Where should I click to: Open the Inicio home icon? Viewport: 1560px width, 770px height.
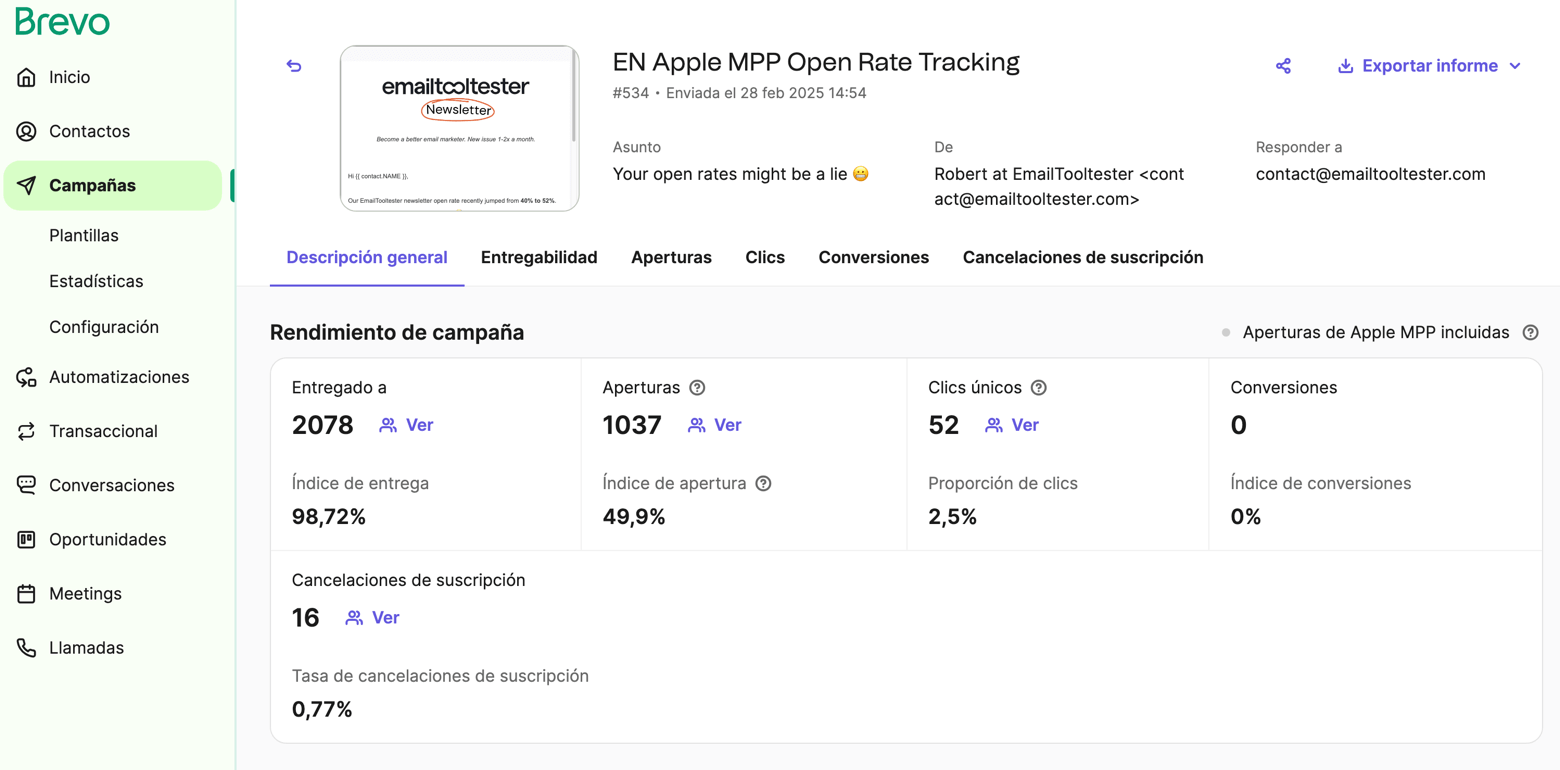tap(27, 77)
